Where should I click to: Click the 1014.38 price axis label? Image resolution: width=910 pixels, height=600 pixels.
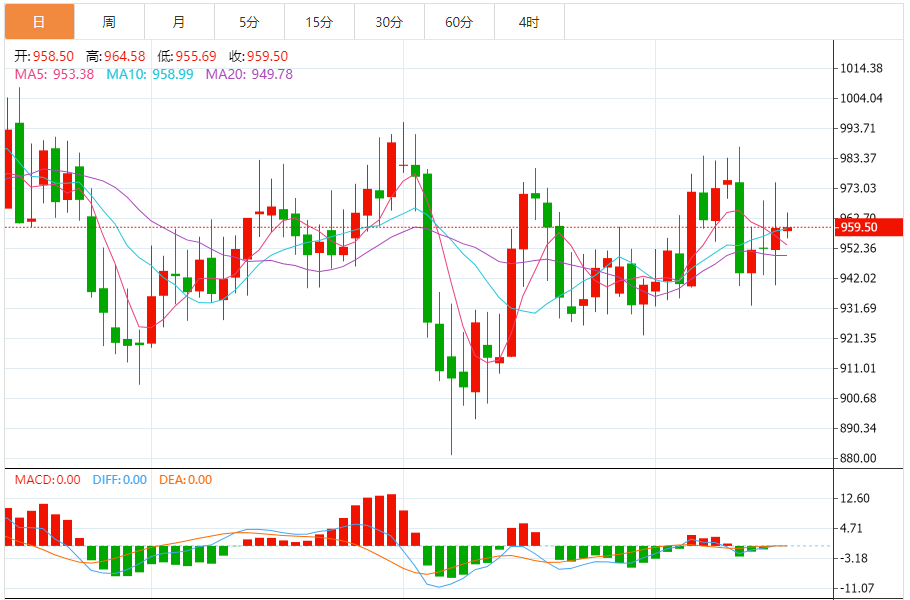(861, 68)
